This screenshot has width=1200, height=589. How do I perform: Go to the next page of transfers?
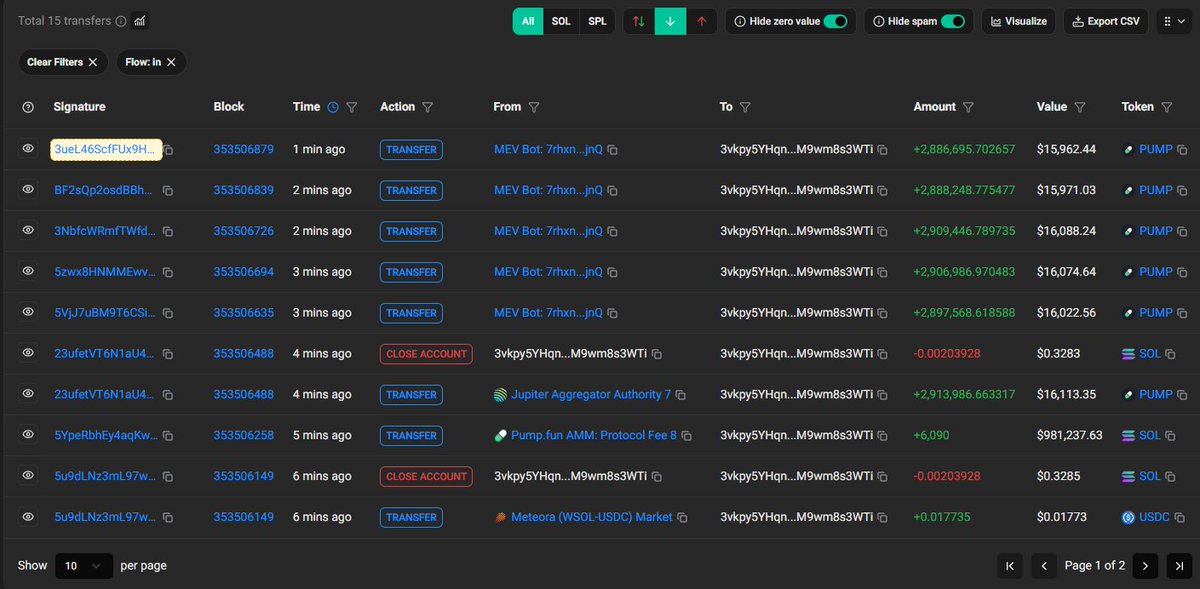pos(1145,565)
